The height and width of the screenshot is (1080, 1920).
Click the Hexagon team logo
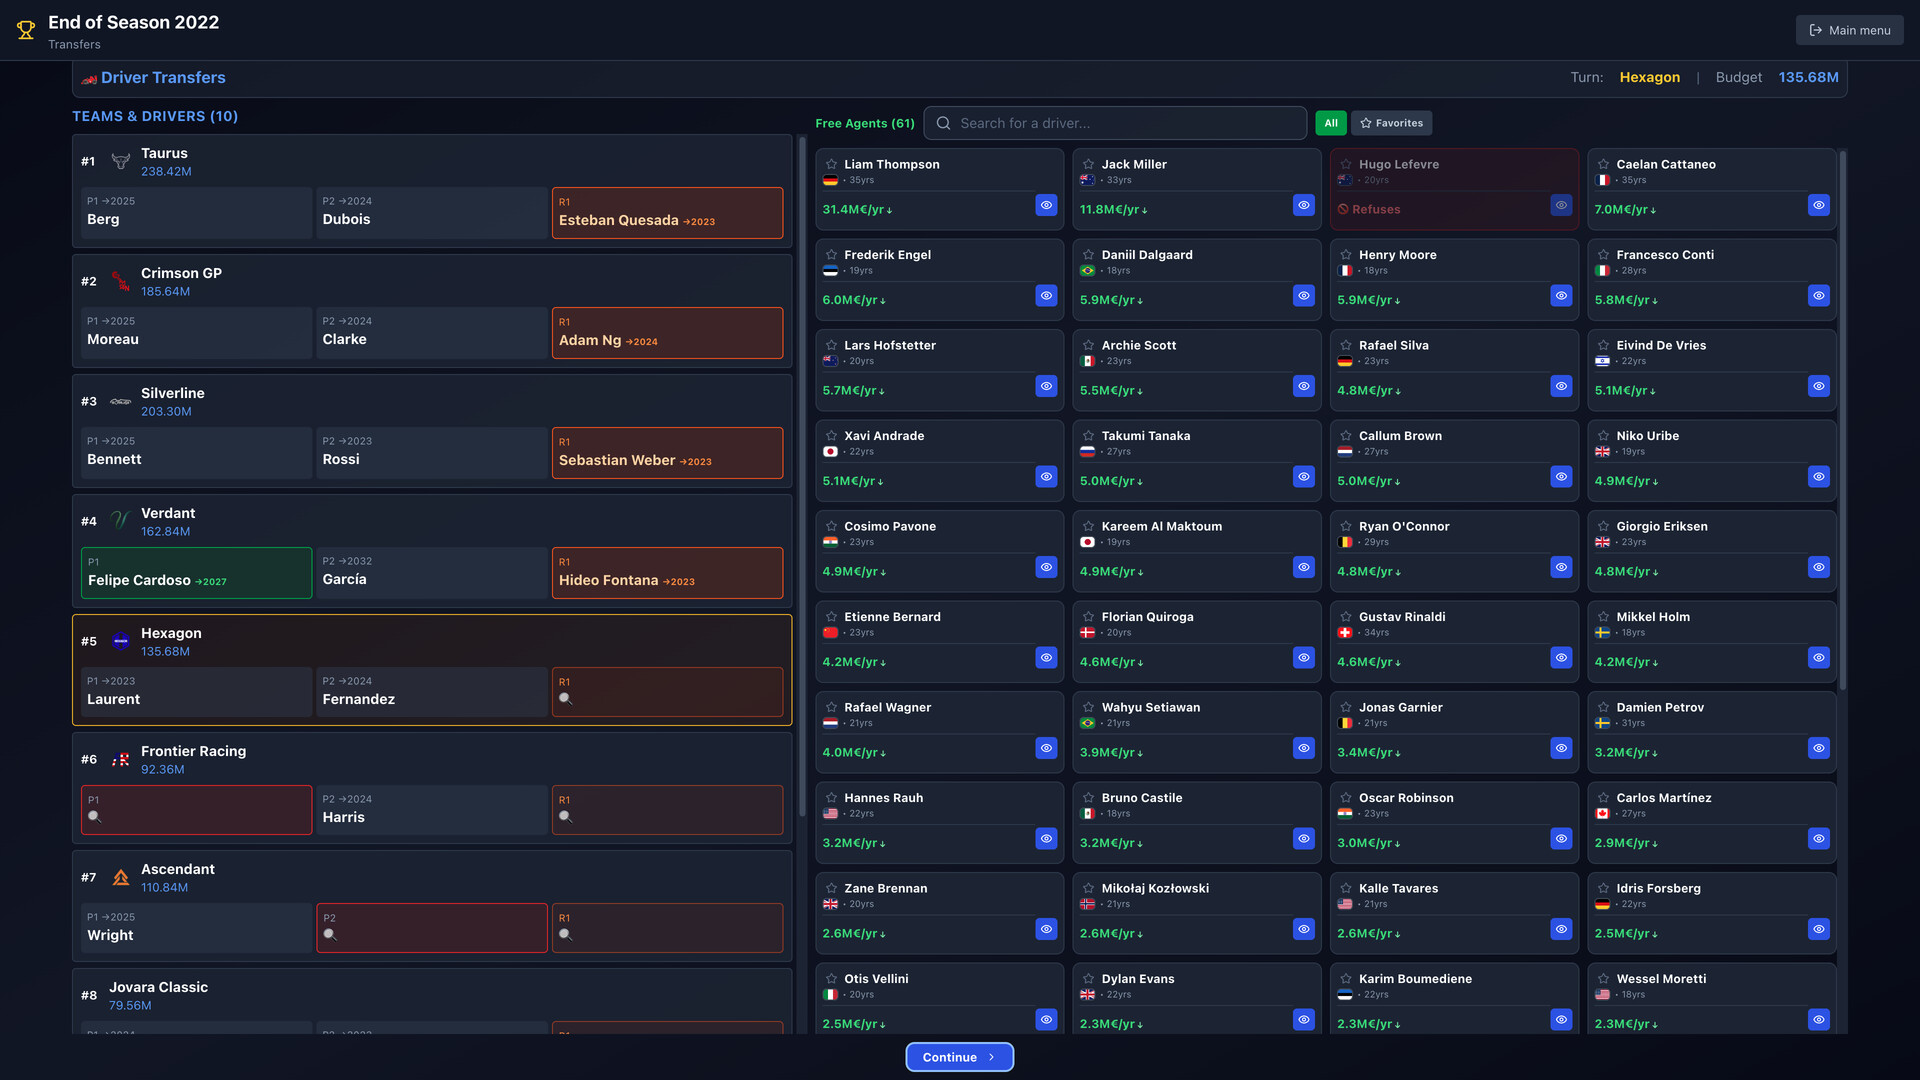pyautogui.click(x=121, y=641)
